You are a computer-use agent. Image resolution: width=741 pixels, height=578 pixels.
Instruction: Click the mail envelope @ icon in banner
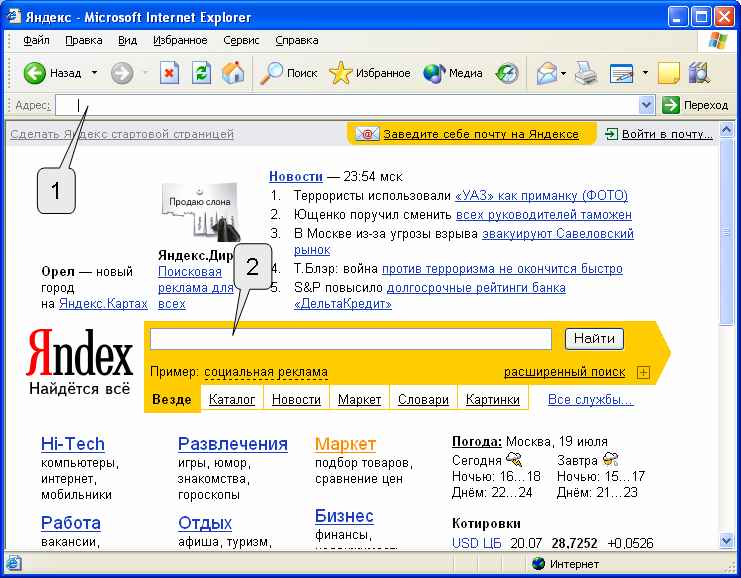pyautogui.click(x=367, y=134)
